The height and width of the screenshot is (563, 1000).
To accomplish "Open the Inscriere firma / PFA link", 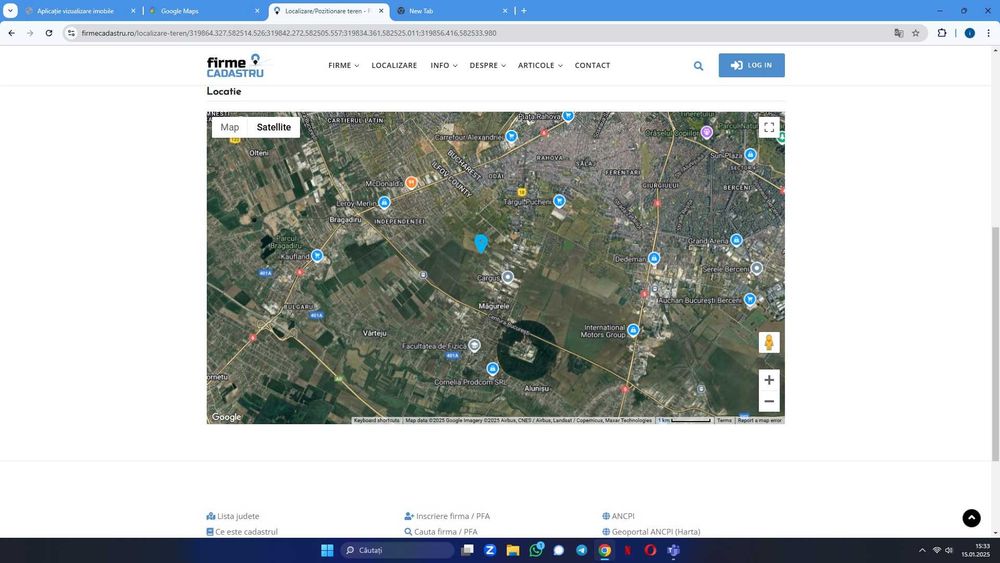I will tap(447, 516).
